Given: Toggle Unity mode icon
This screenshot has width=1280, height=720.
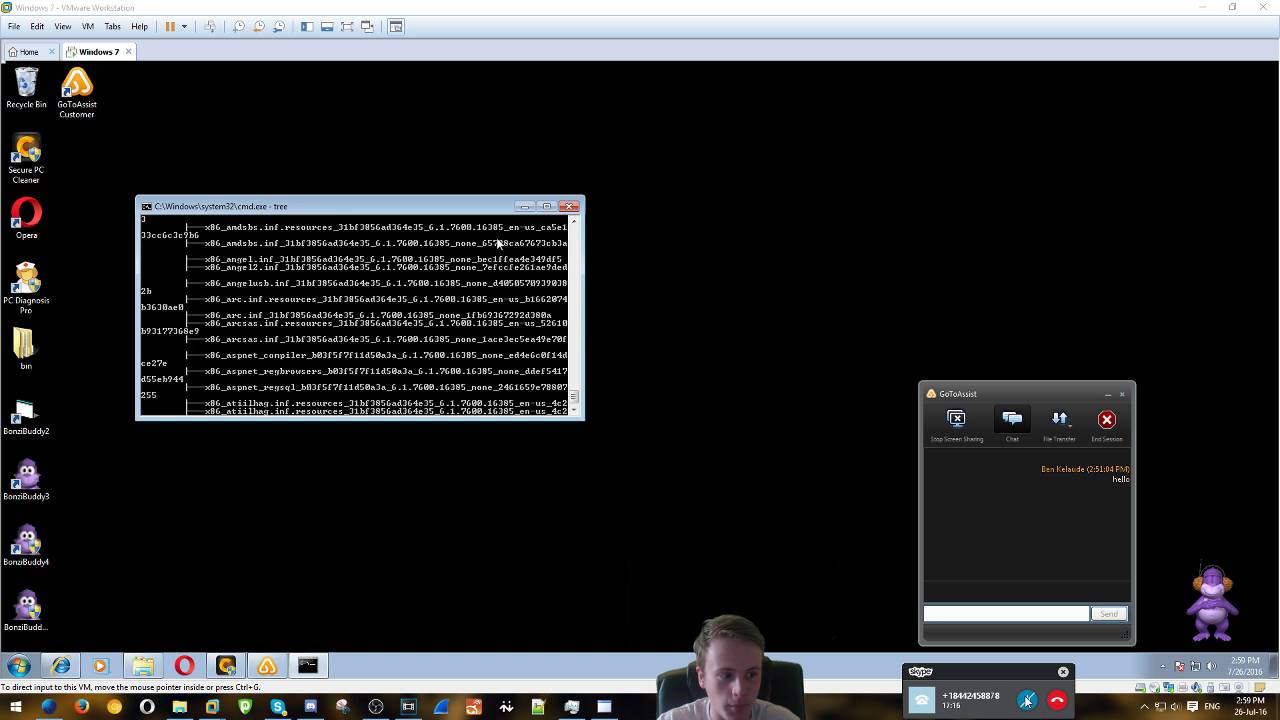Looking at the screenshot, I should point(367,27).
